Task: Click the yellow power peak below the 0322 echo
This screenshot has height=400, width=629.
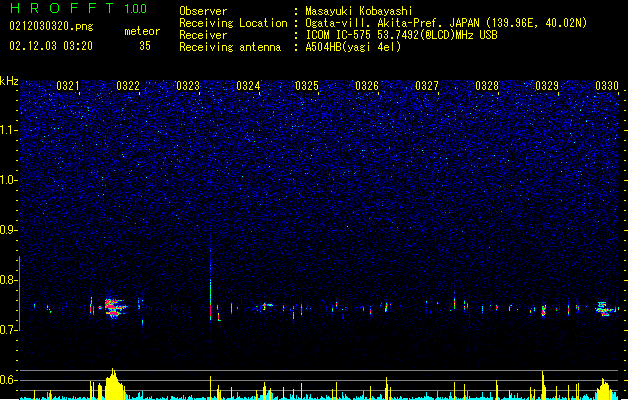Action: [x=114, y=384]
